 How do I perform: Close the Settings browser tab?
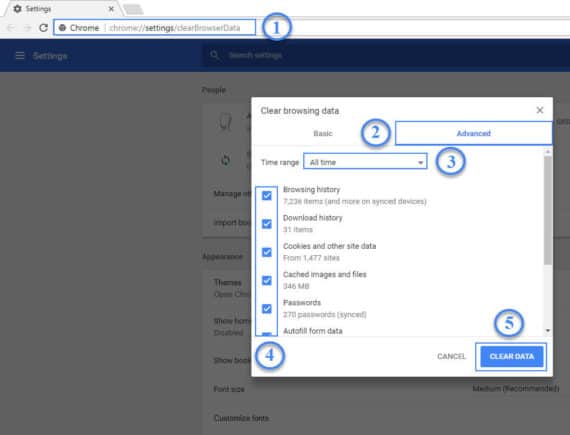(111, 9)
